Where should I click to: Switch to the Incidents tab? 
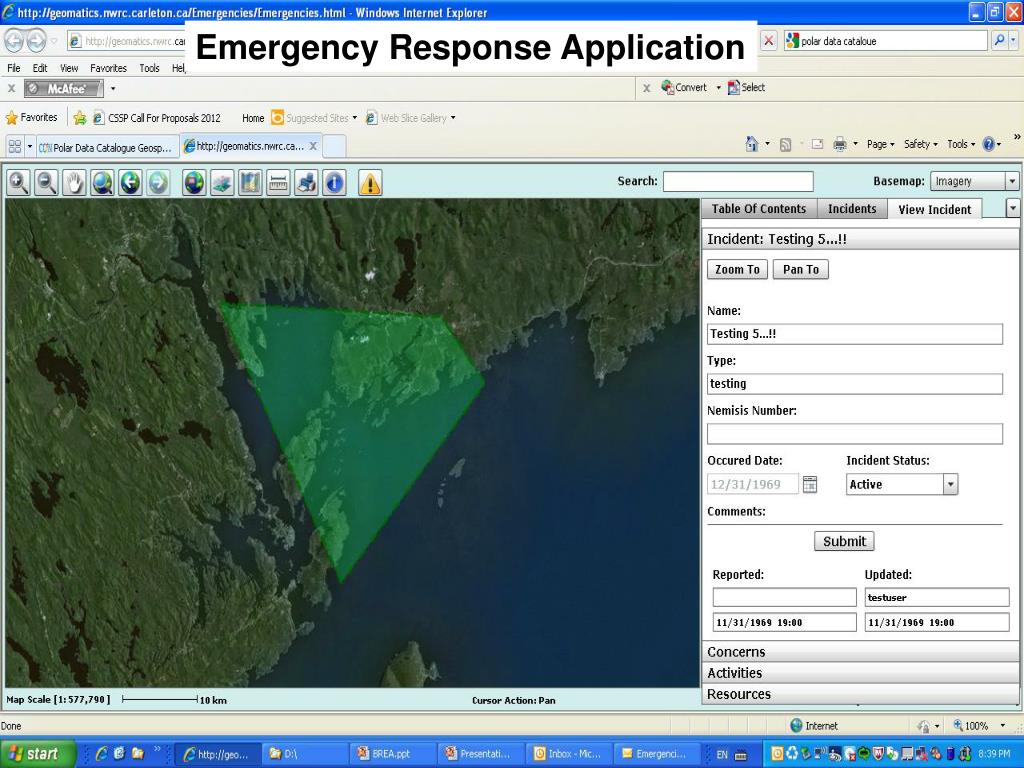click(x=852, y=209)
